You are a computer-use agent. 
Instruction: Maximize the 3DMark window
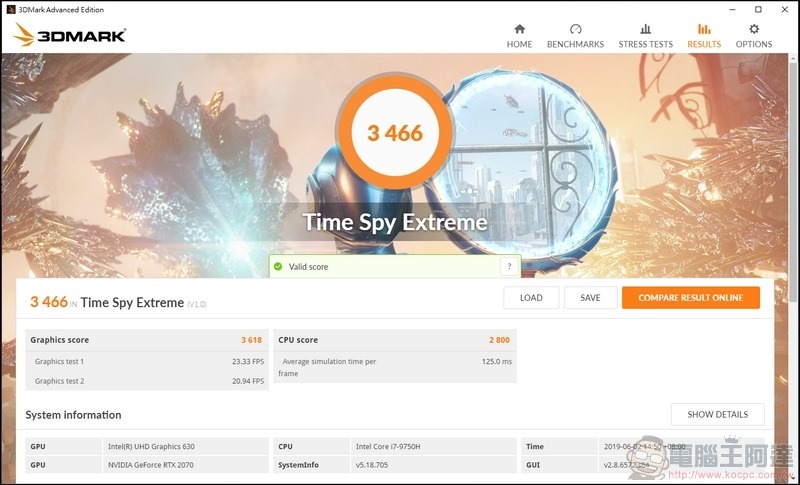[x=759, y=9]
